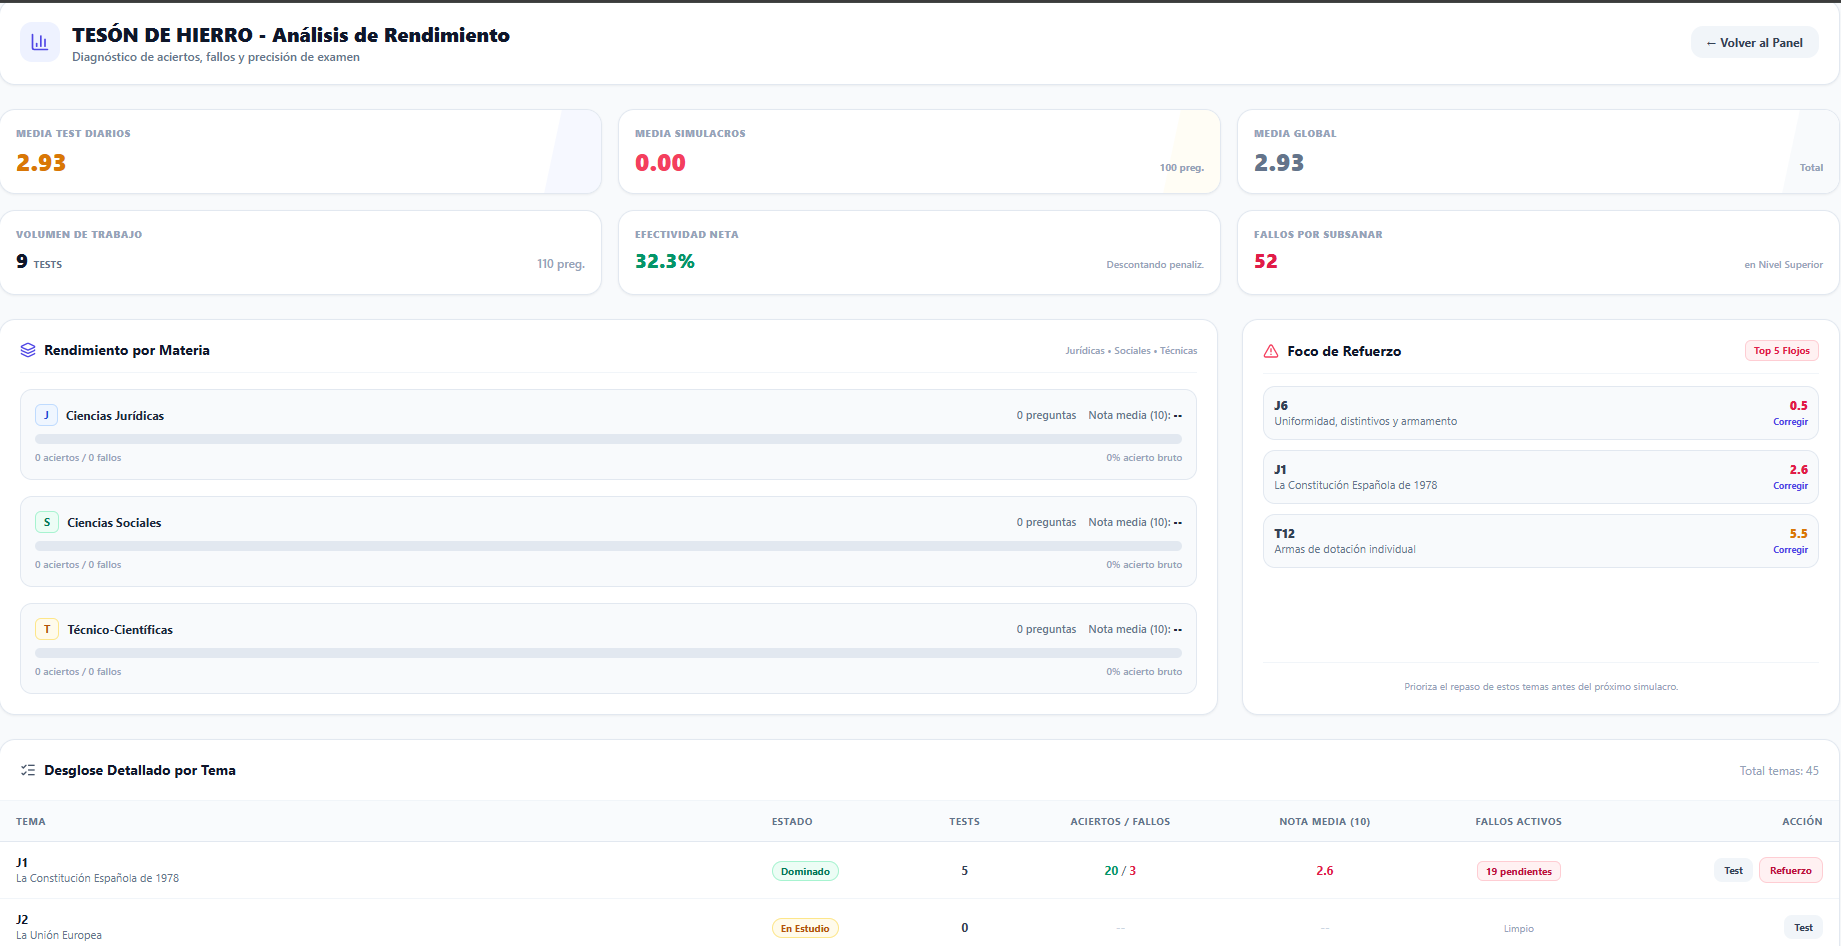Open Test for J2 La Unión Europea
The width and height of the screenshot is (1841, 946).
pyautogui.click(x=1803, y=927)
